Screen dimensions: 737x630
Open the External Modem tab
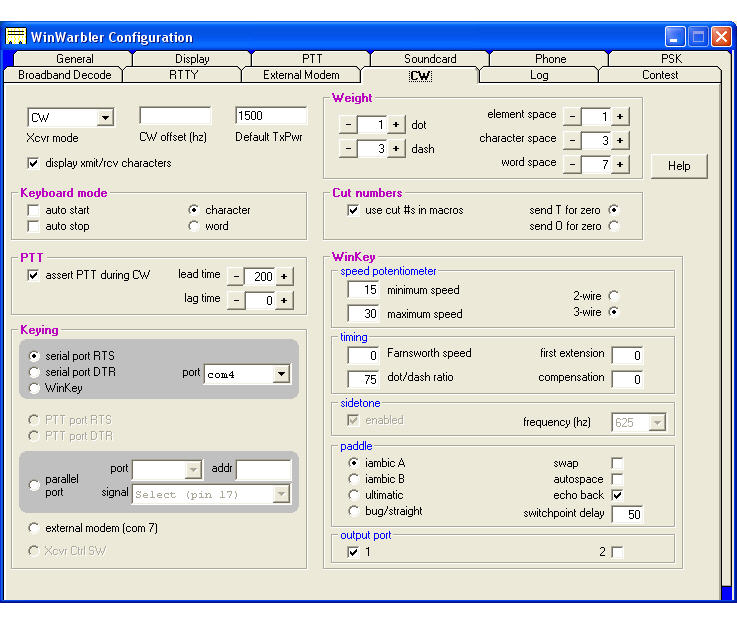click(301, 75)
